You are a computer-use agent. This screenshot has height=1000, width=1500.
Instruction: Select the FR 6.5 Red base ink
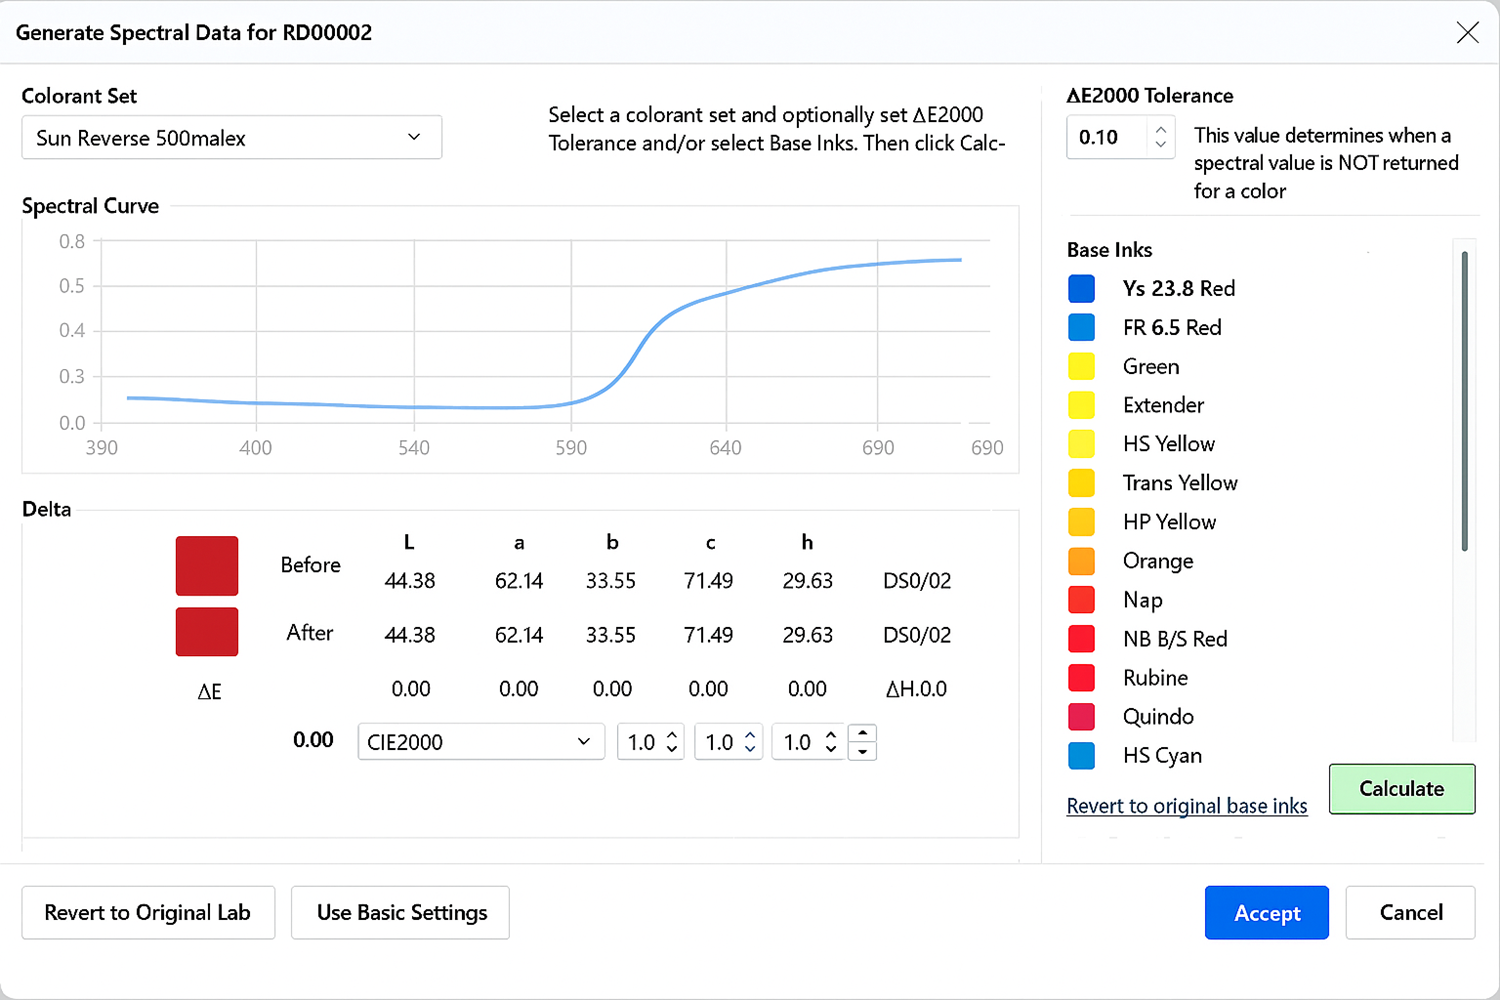1171,328
